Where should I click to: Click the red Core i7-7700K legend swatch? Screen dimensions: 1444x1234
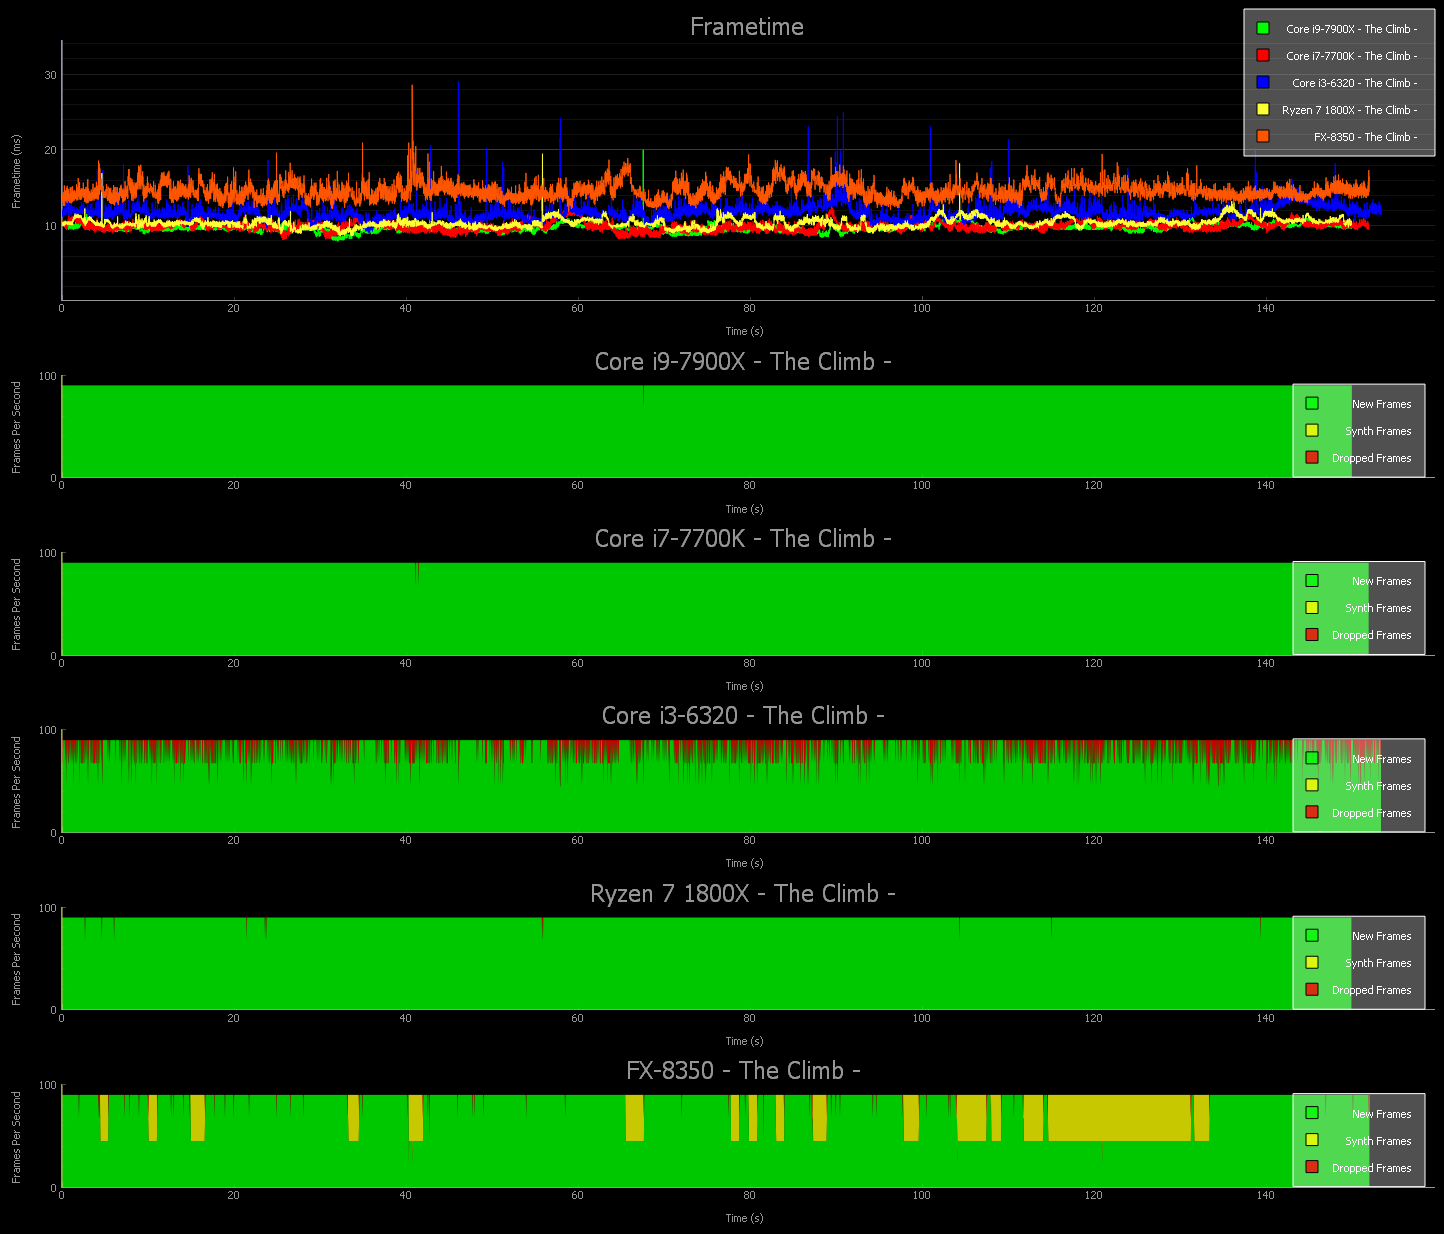coord(1263,56)
